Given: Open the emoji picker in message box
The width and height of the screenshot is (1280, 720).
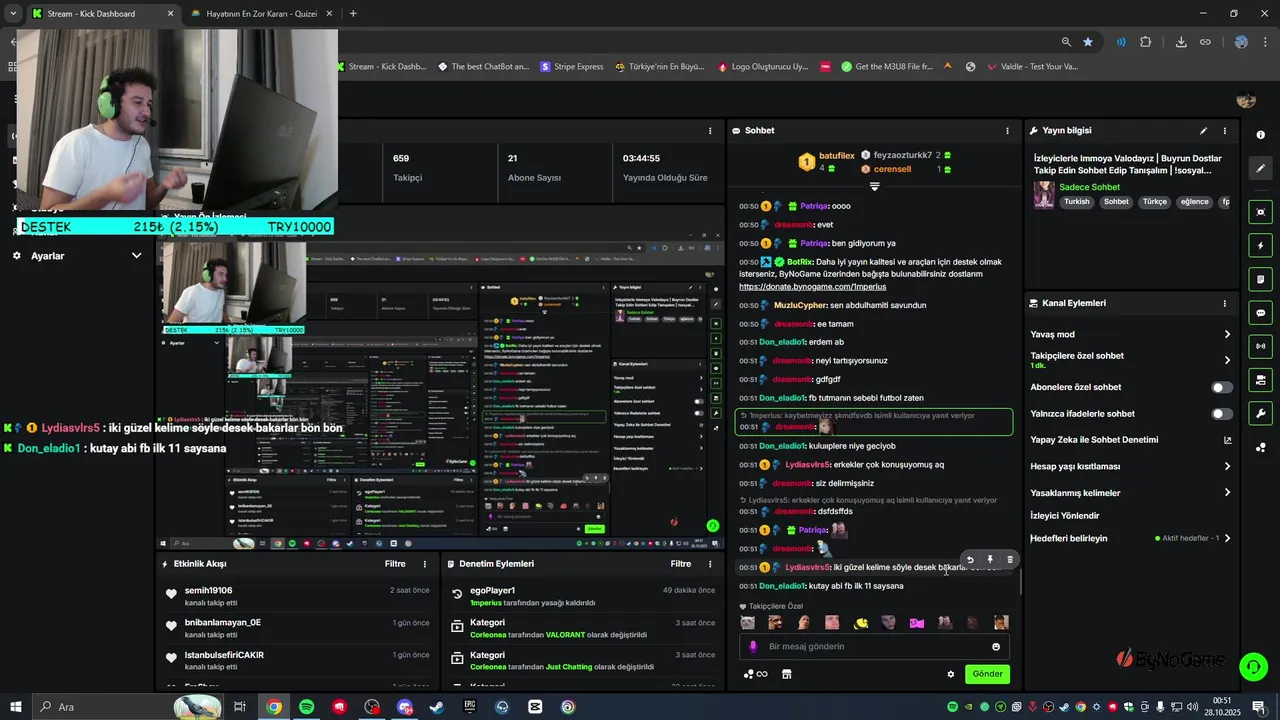Looking at the screenshot, I should tap(996, 647).
